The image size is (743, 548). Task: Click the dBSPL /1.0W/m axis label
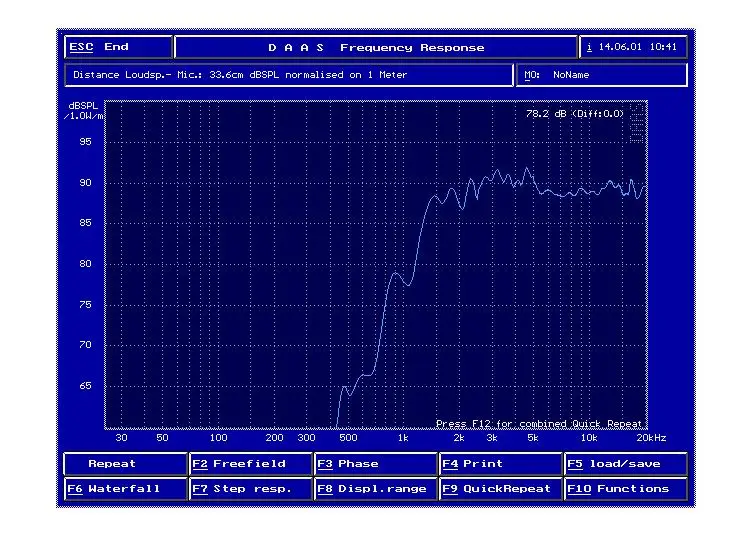coord(83,110)
